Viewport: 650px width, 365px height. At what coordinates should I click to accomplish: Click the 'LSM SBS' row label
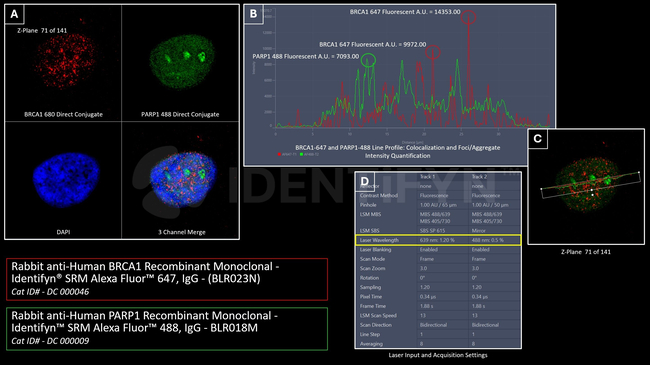369,230
